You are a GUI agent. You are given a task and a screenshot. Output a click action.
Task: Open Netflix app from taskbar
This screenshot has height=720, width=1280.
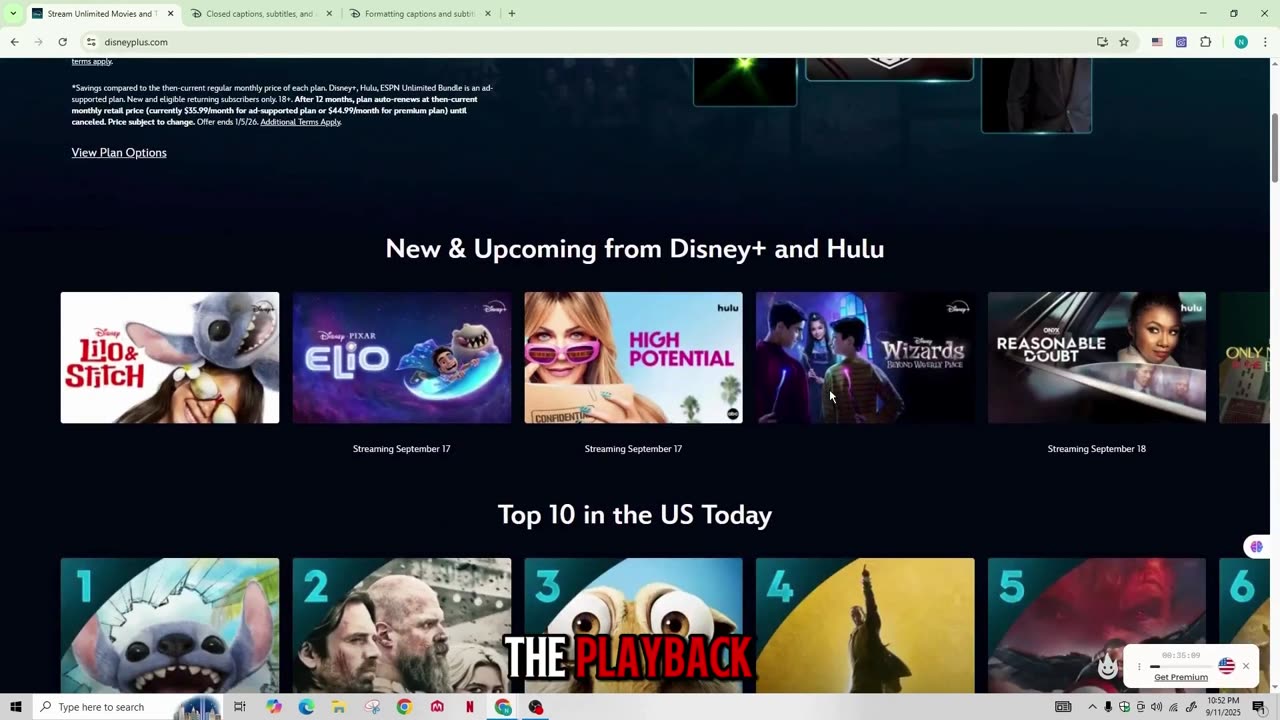point(470,707)
